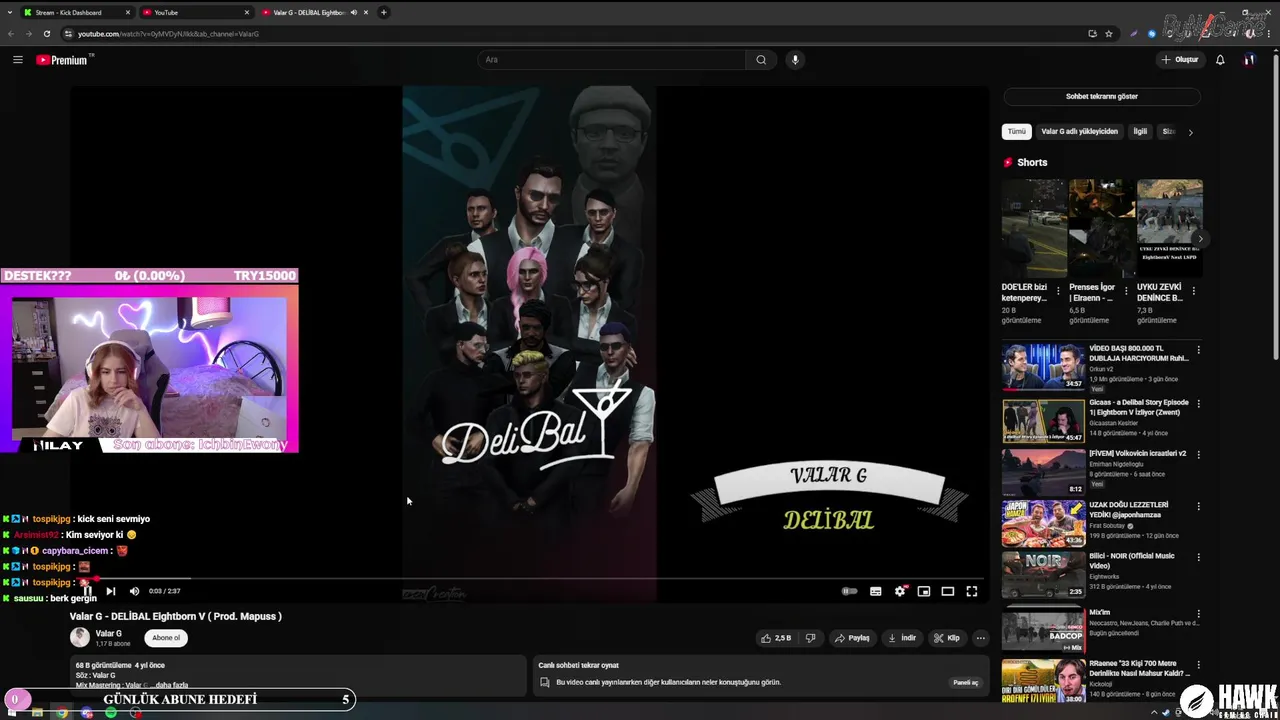This screenshot has height=720, width=1280.
Task: Open the Valar G channel name link
Action: 108,633
